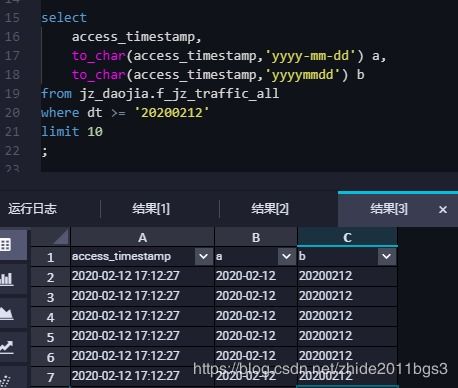The height and width of the screenshot is (388, 458).
Task: Click the 2020-02-12 cell in row 6
Action: pyautogui.click(x=256, y=356)
